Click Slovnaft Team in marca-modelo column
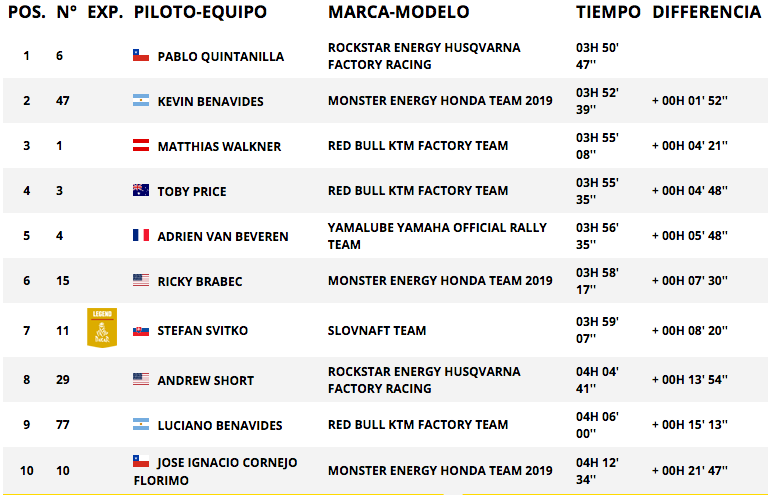 pyautogui.click(x=377, y=331)
